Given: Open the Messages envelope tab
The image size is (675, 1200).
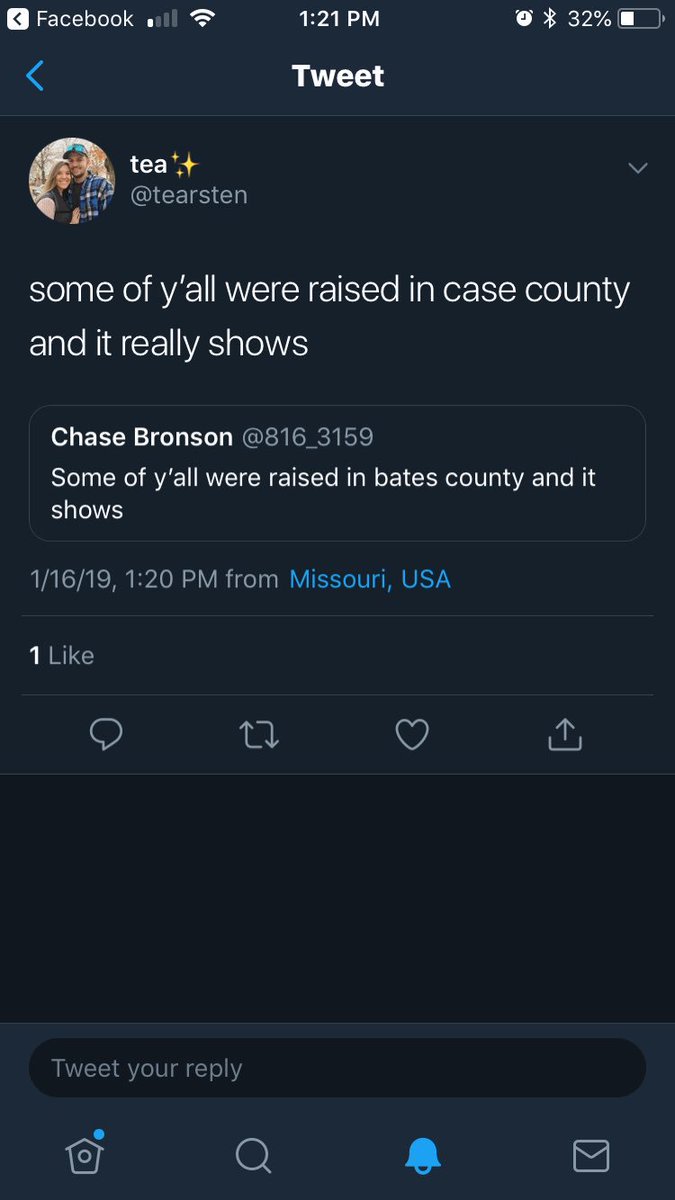Looking at the screenshot, I should coord(591,1156).
